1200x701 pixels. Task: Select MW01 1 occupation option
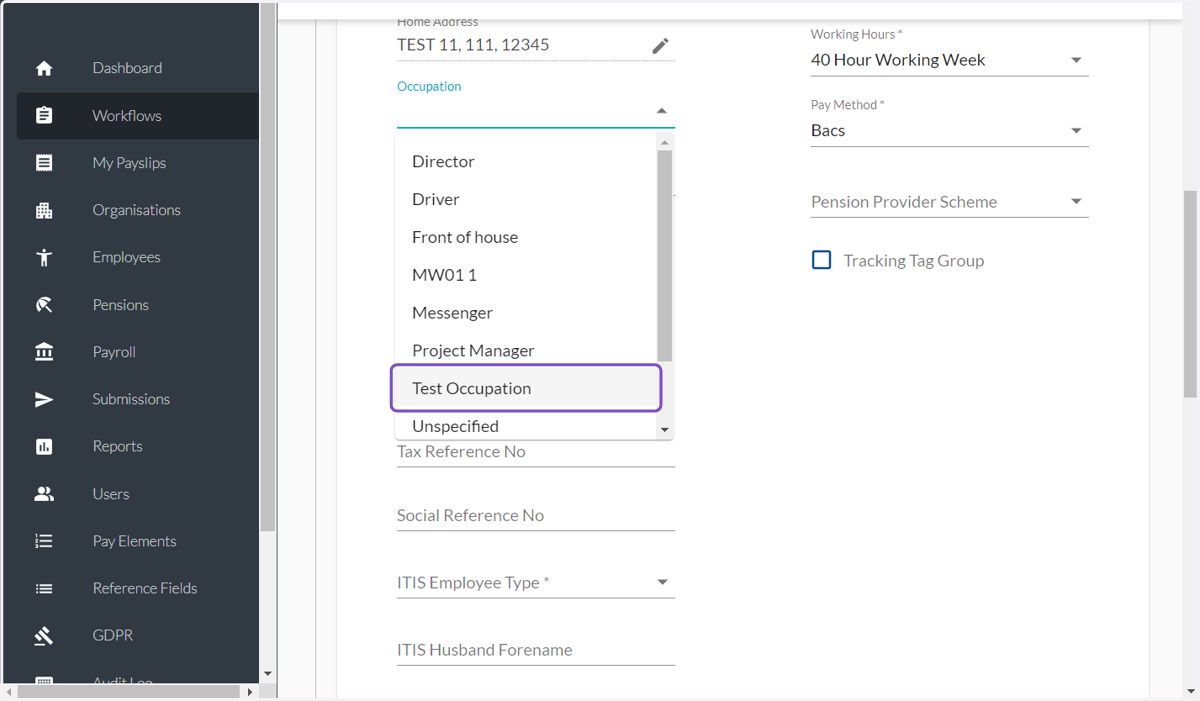coord(526,275)
